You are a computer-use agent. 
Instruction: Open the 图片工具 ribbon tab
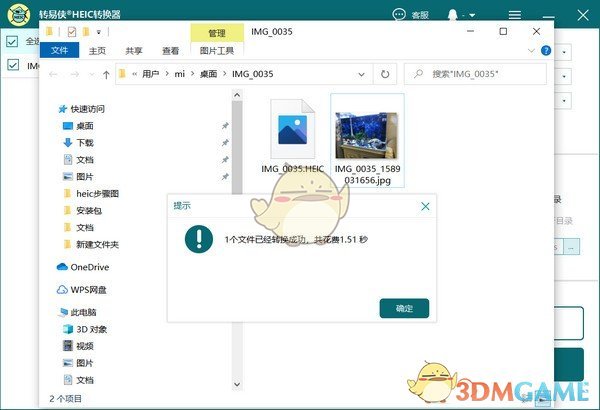point(217,51)
